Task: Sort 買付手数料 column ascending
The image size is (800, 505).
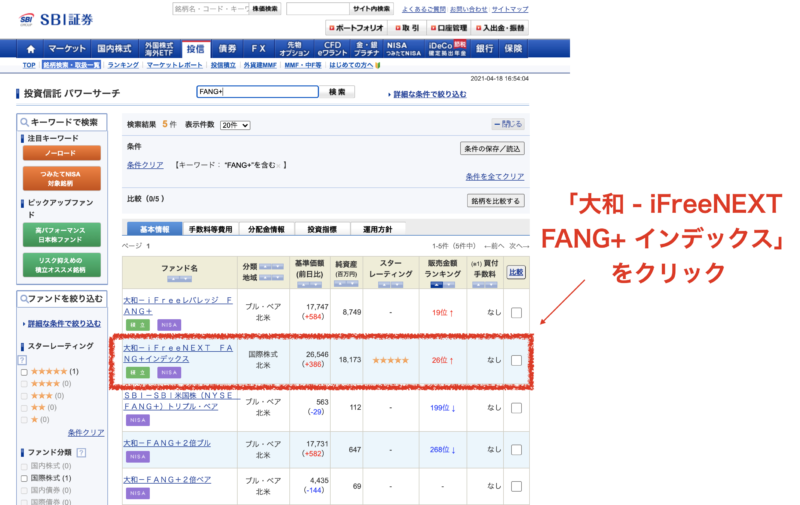Action: point(479,285)
